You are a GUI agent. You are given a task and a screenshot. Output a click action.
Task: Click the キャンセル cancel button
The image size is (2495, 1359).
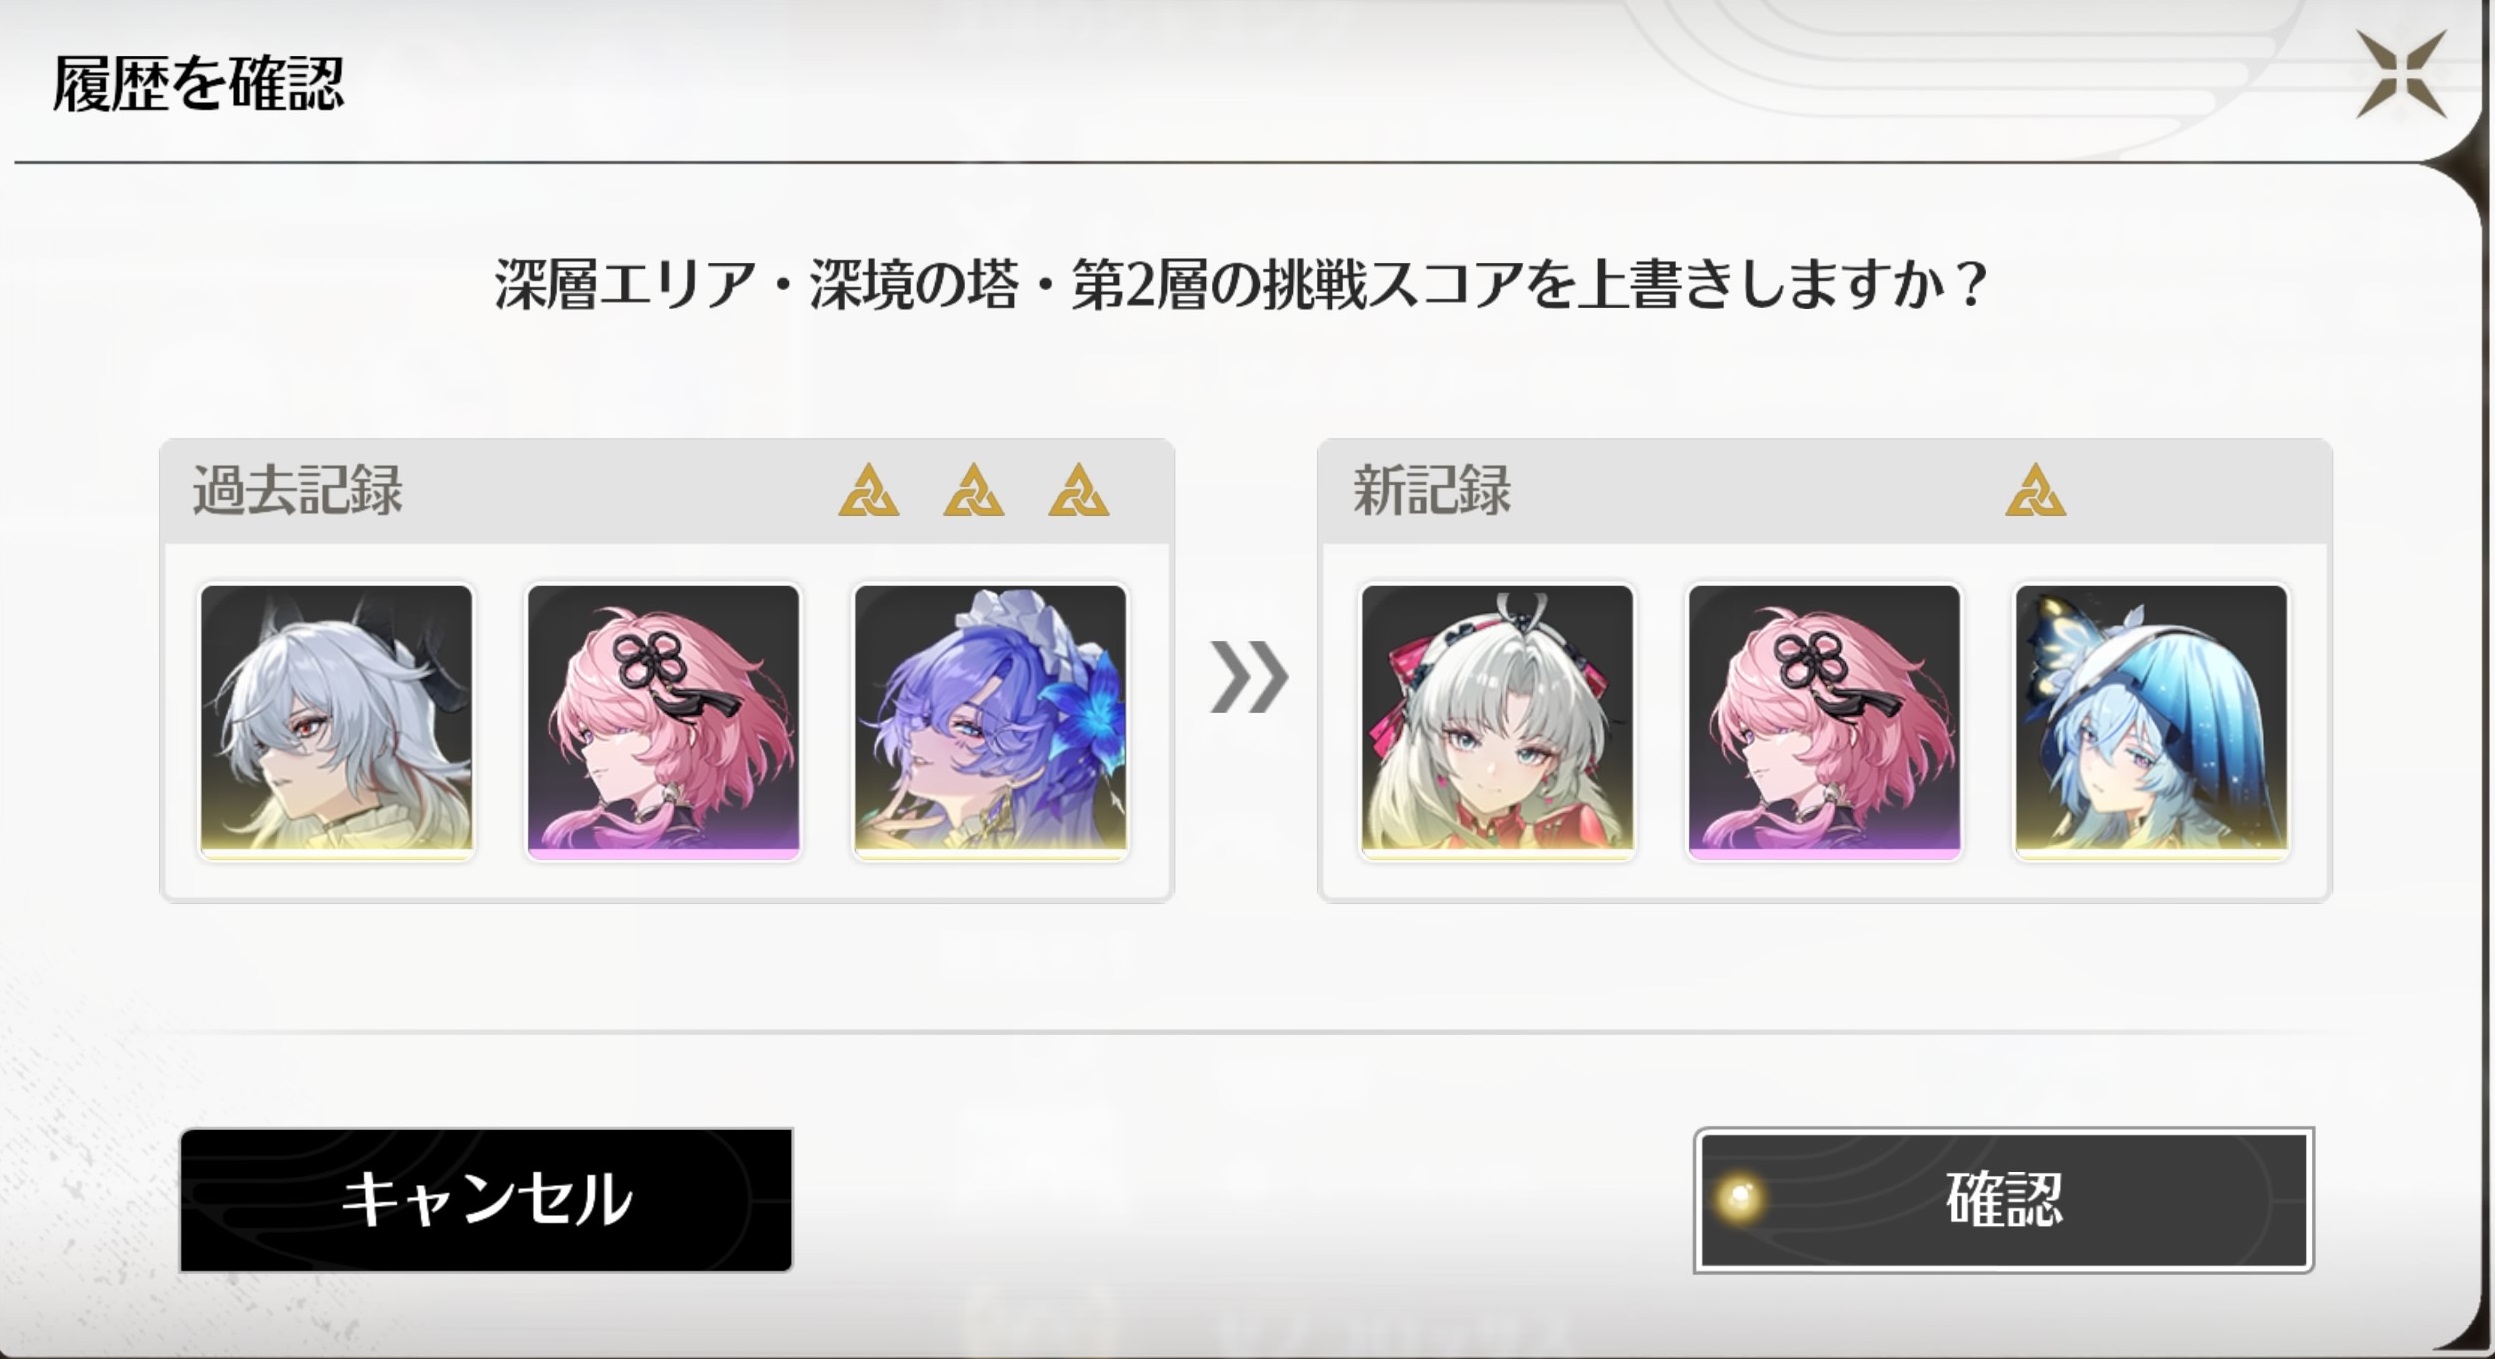pos(486,1200)
